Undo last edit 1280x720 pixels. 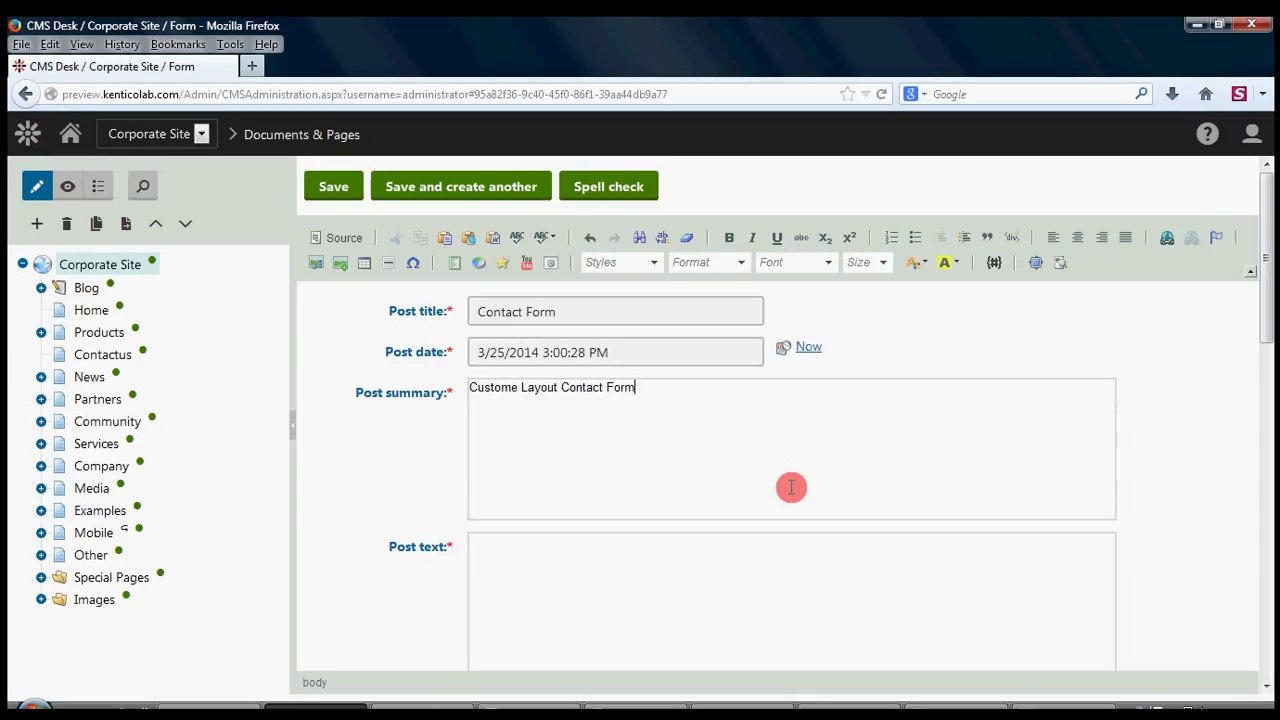pyautogui.click(x=590, y=238)
